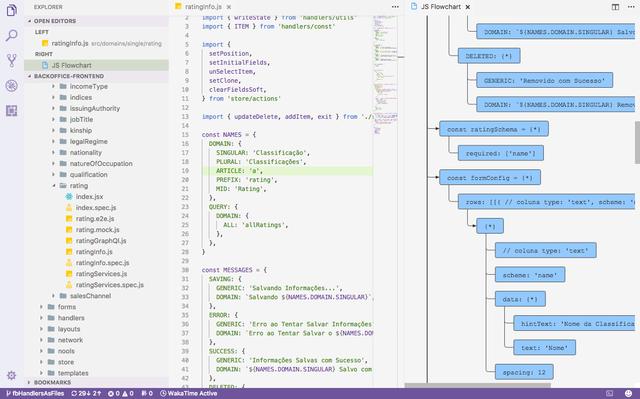The image size is (640, 399).
Task: Click the 'spacing: 12' flowchart node
Action: coord(524,372)
